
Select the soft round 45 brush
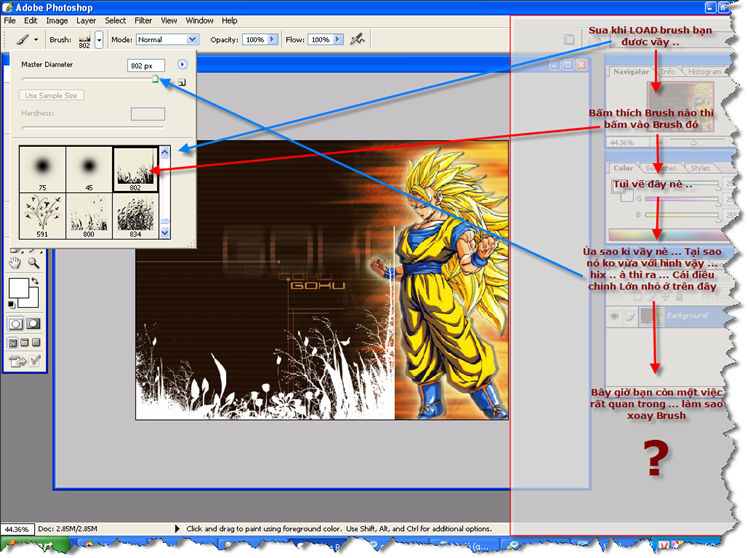click(x=89, y=169)
